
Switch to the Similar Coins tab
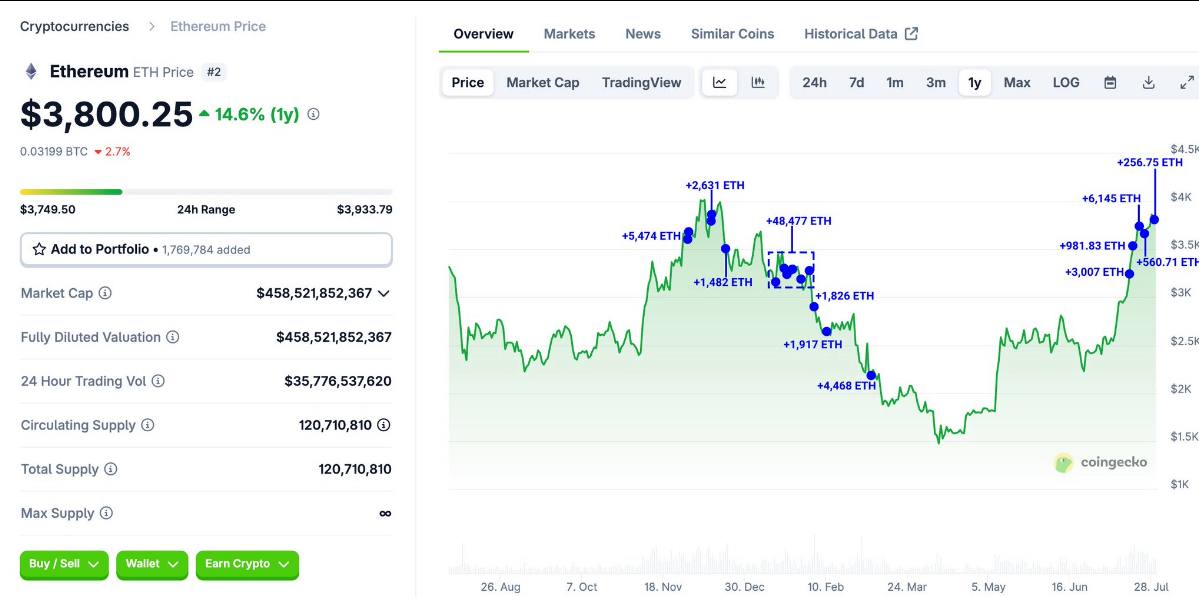pyautogui.click(x=733, y=34)
